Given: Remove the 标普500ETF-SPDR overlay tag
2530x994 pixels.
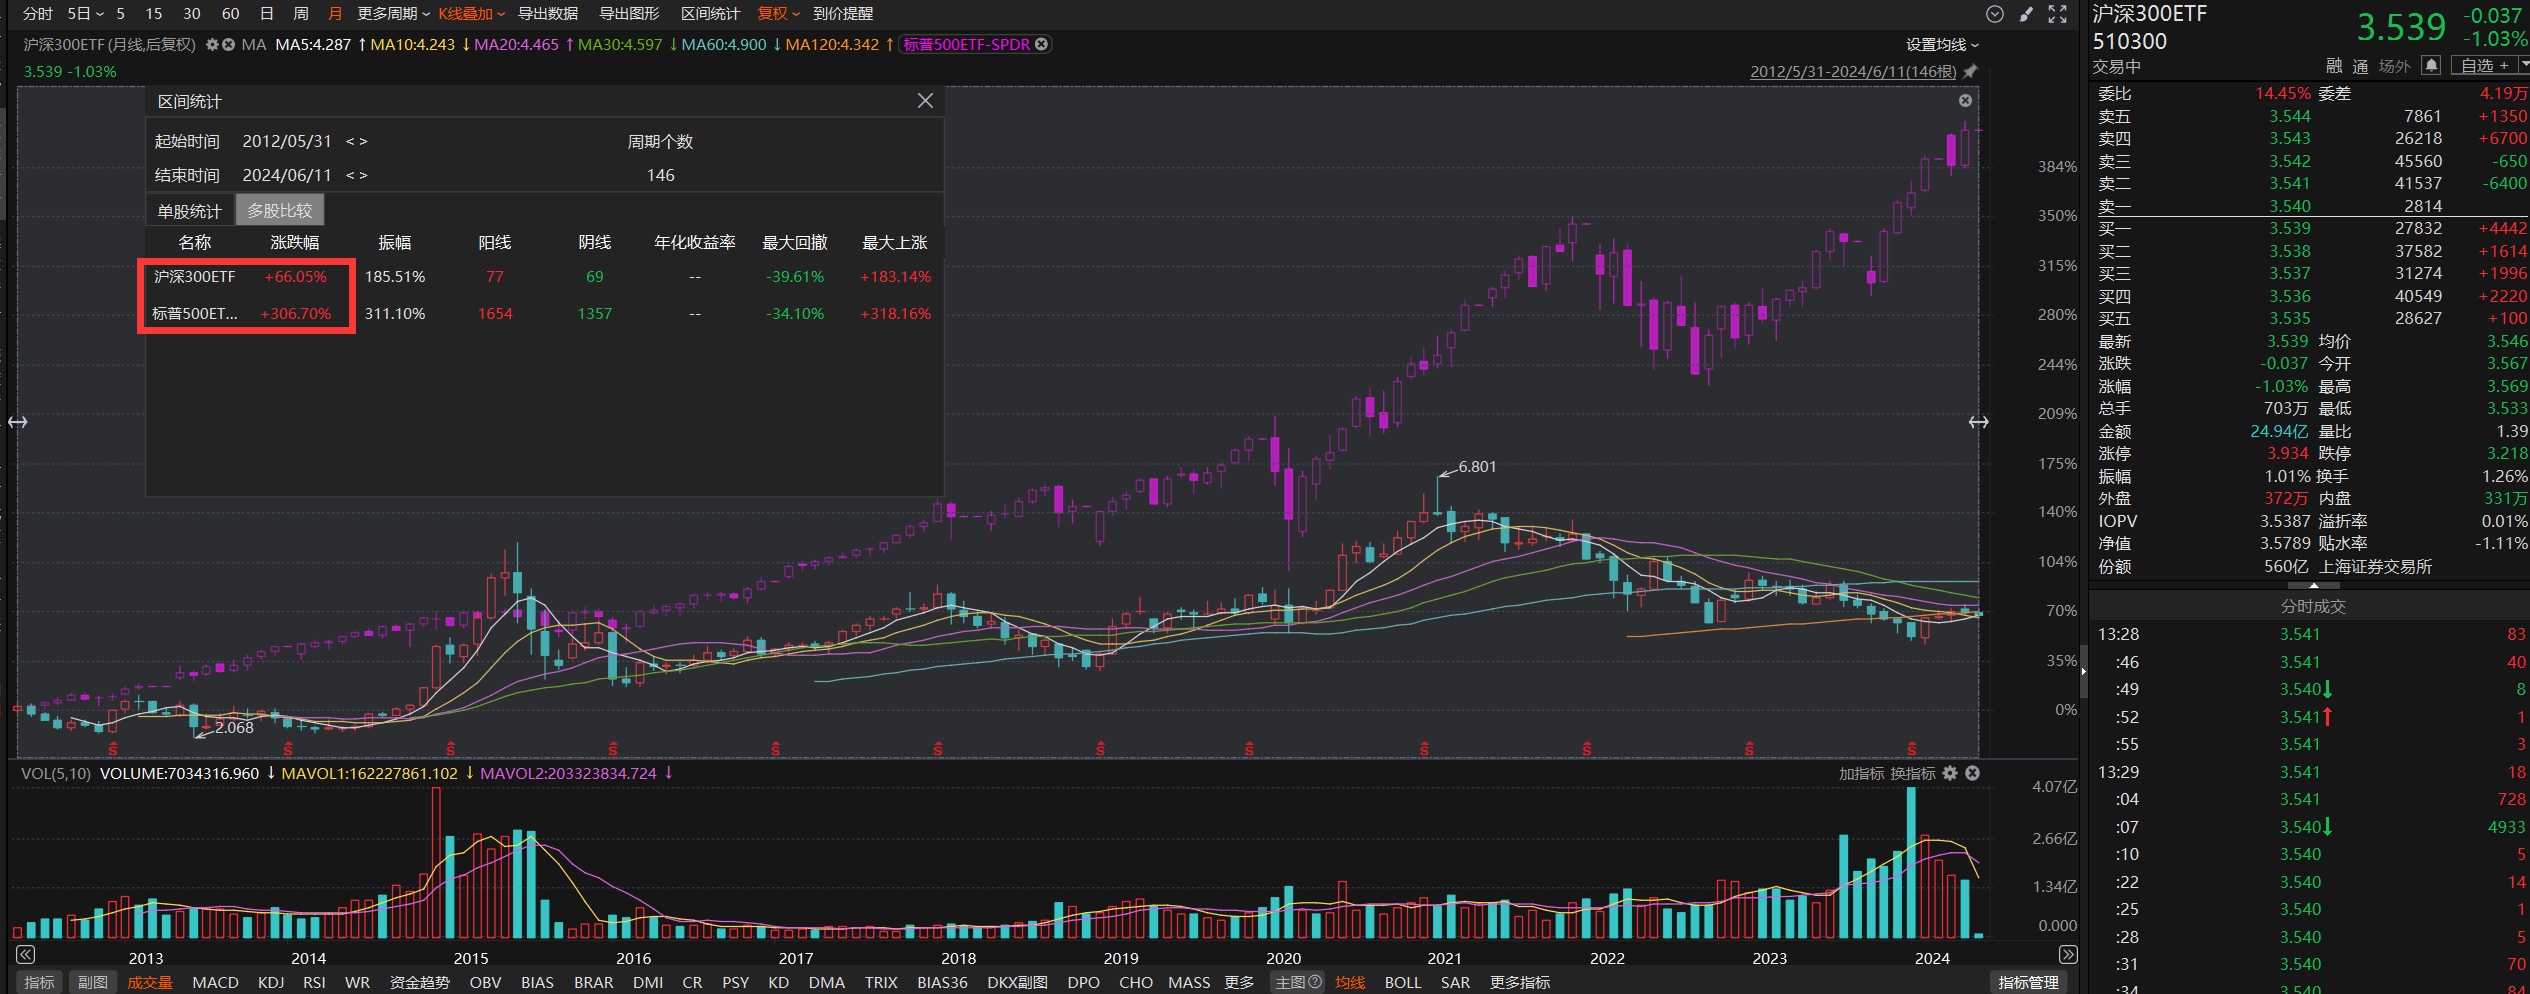Looking at the screenshot, I should click(1042, 44).
